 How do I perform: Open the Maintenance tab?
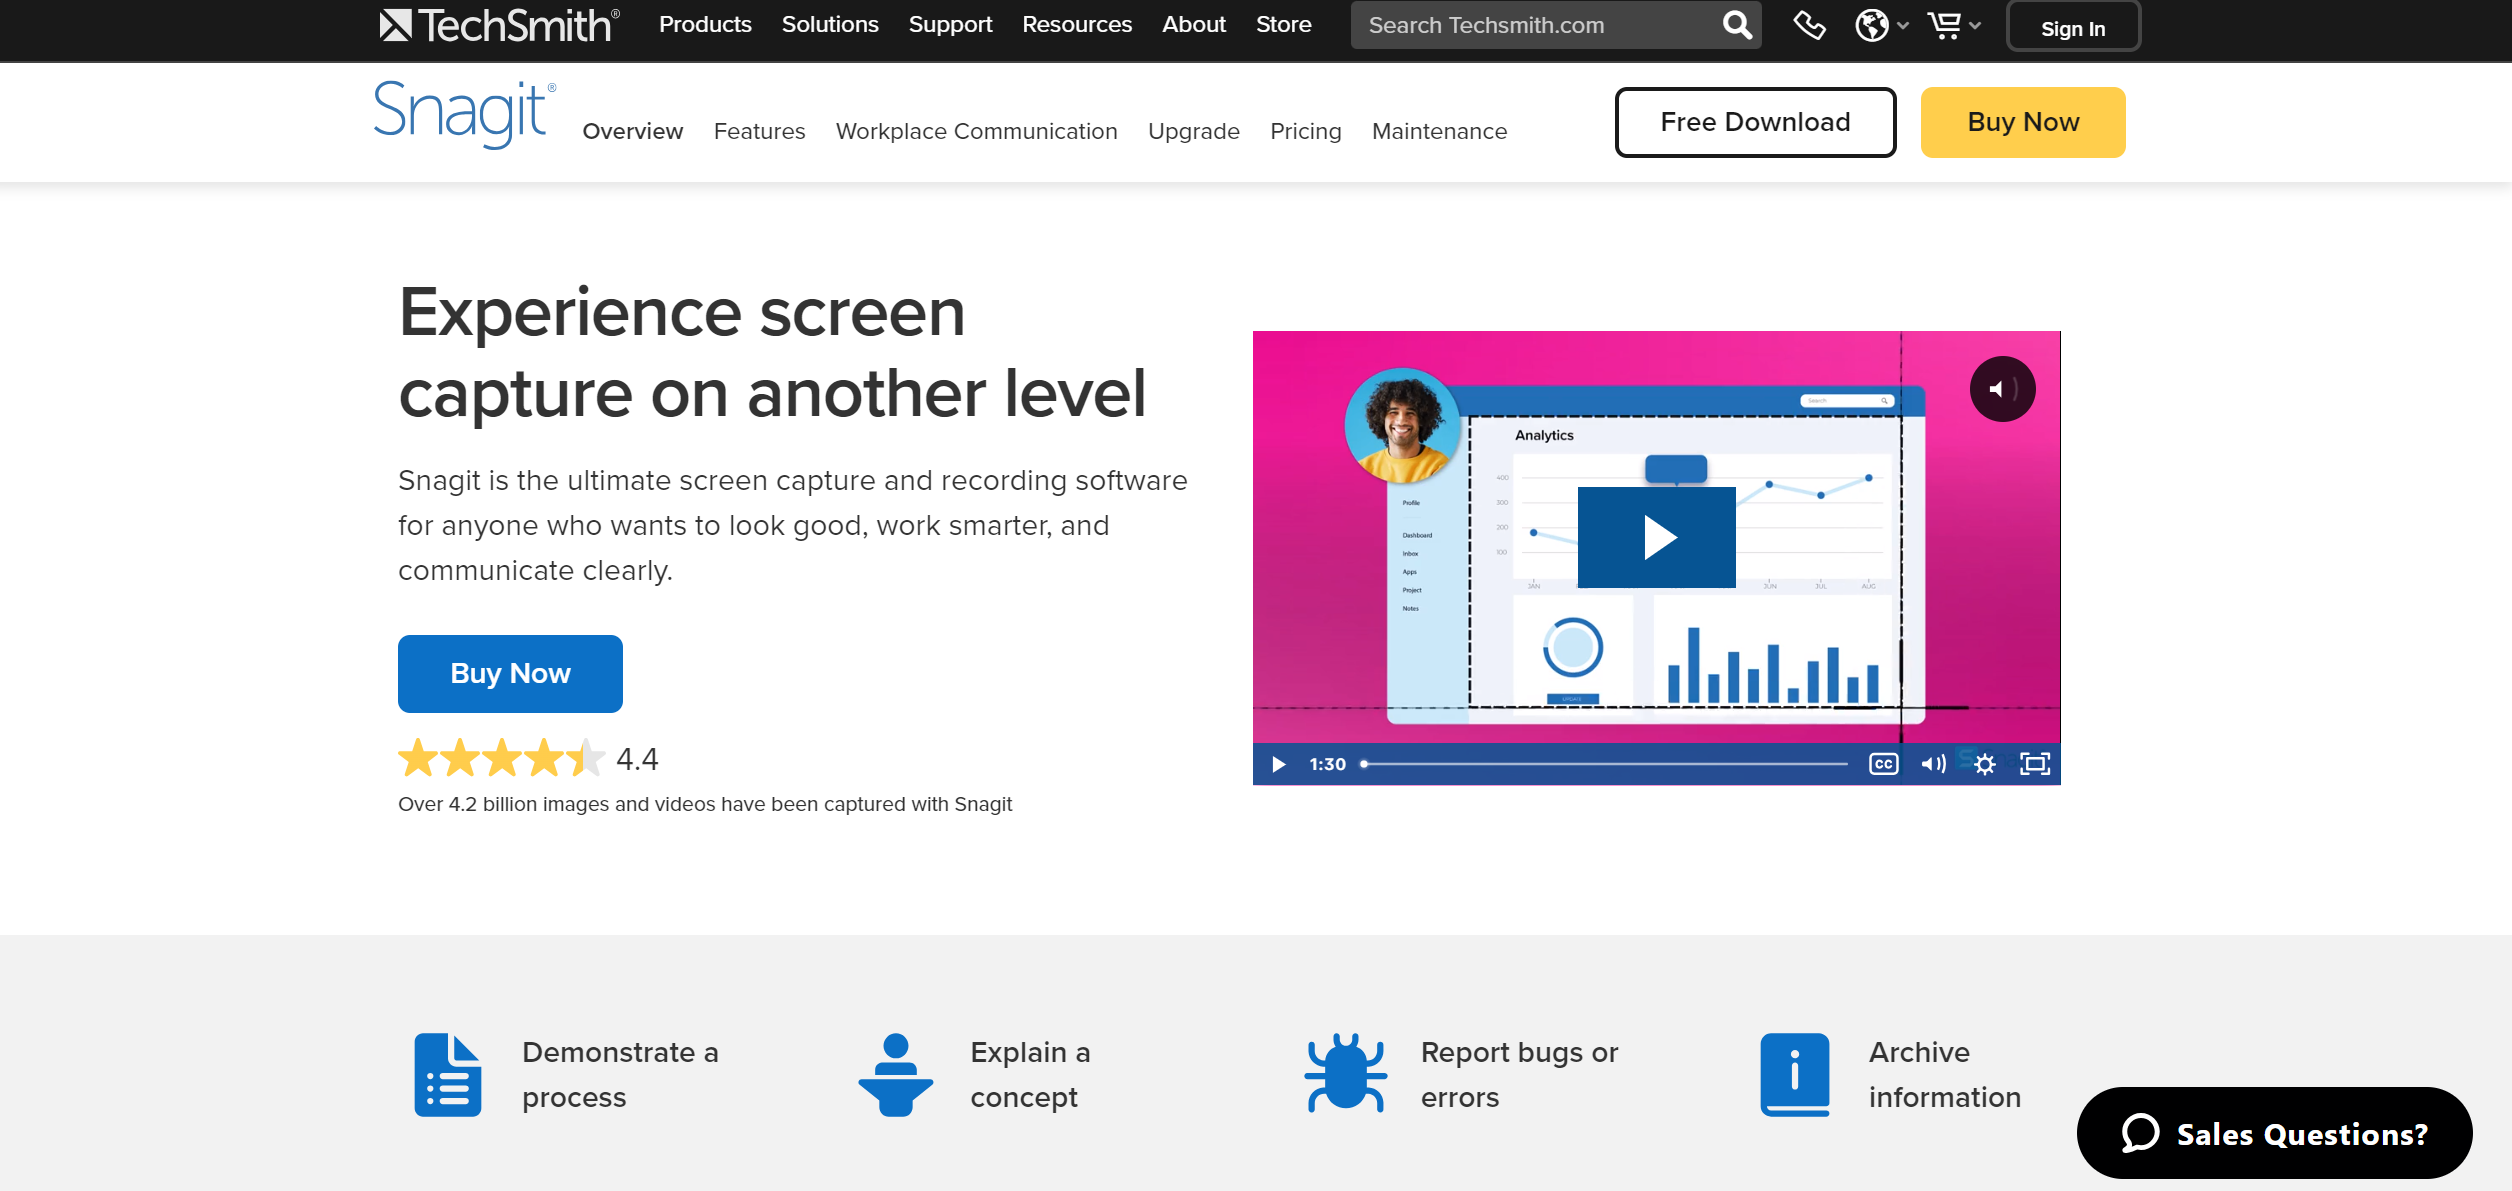click(1440, 131)
